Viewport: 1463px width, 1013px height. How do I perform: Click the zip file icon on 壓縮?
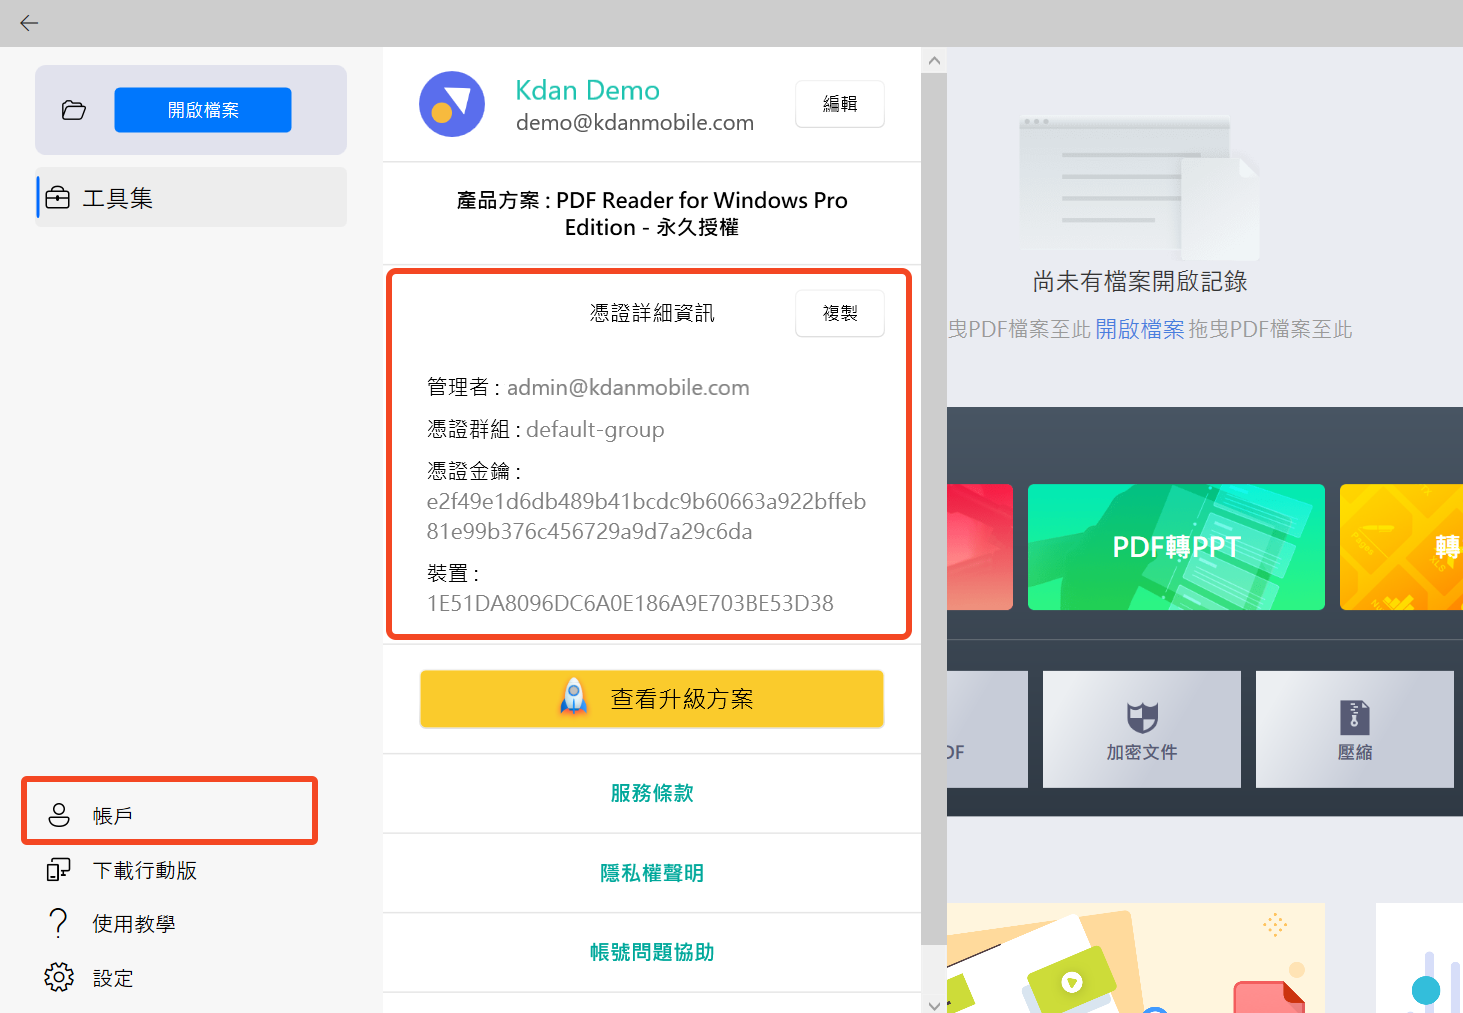pos(1355,717)
